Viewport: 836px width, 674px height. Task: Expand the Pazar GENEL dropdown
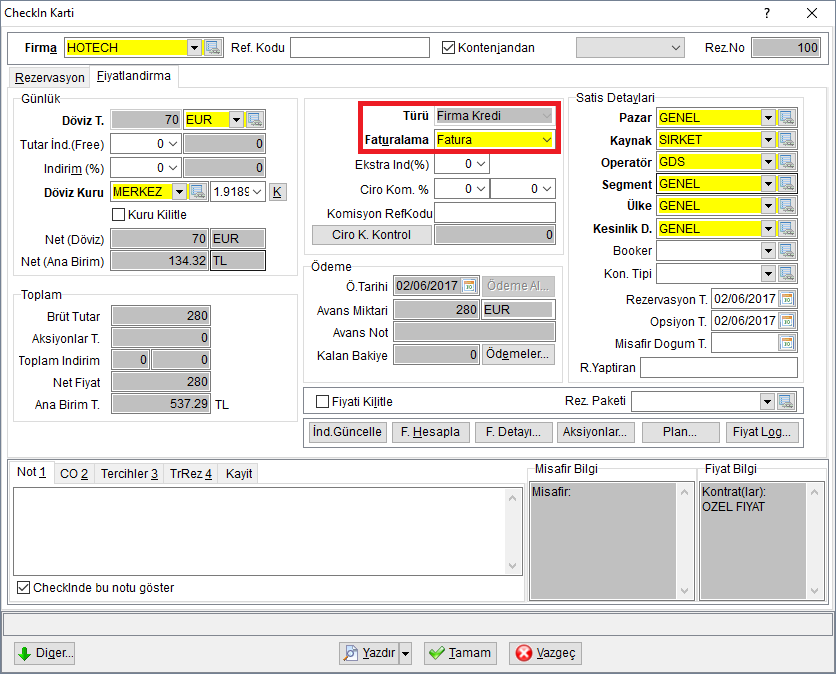(768, 118)
